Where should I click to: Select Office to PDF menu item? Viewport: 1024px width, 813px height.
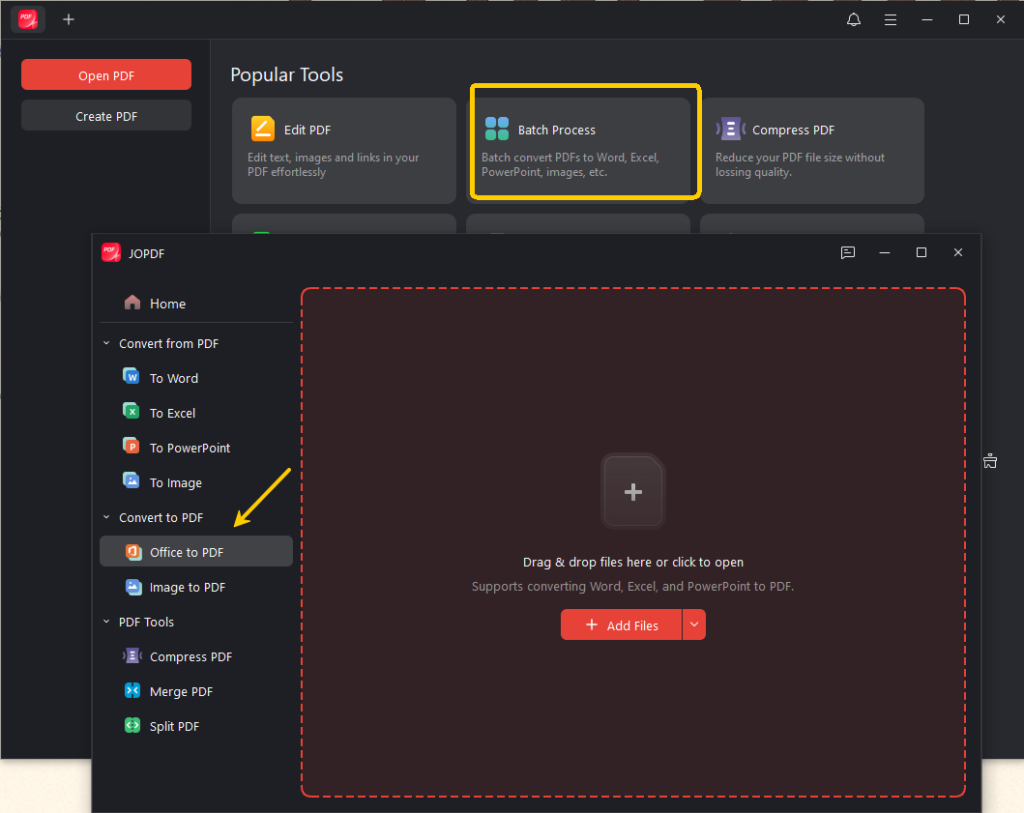[196, 552]
